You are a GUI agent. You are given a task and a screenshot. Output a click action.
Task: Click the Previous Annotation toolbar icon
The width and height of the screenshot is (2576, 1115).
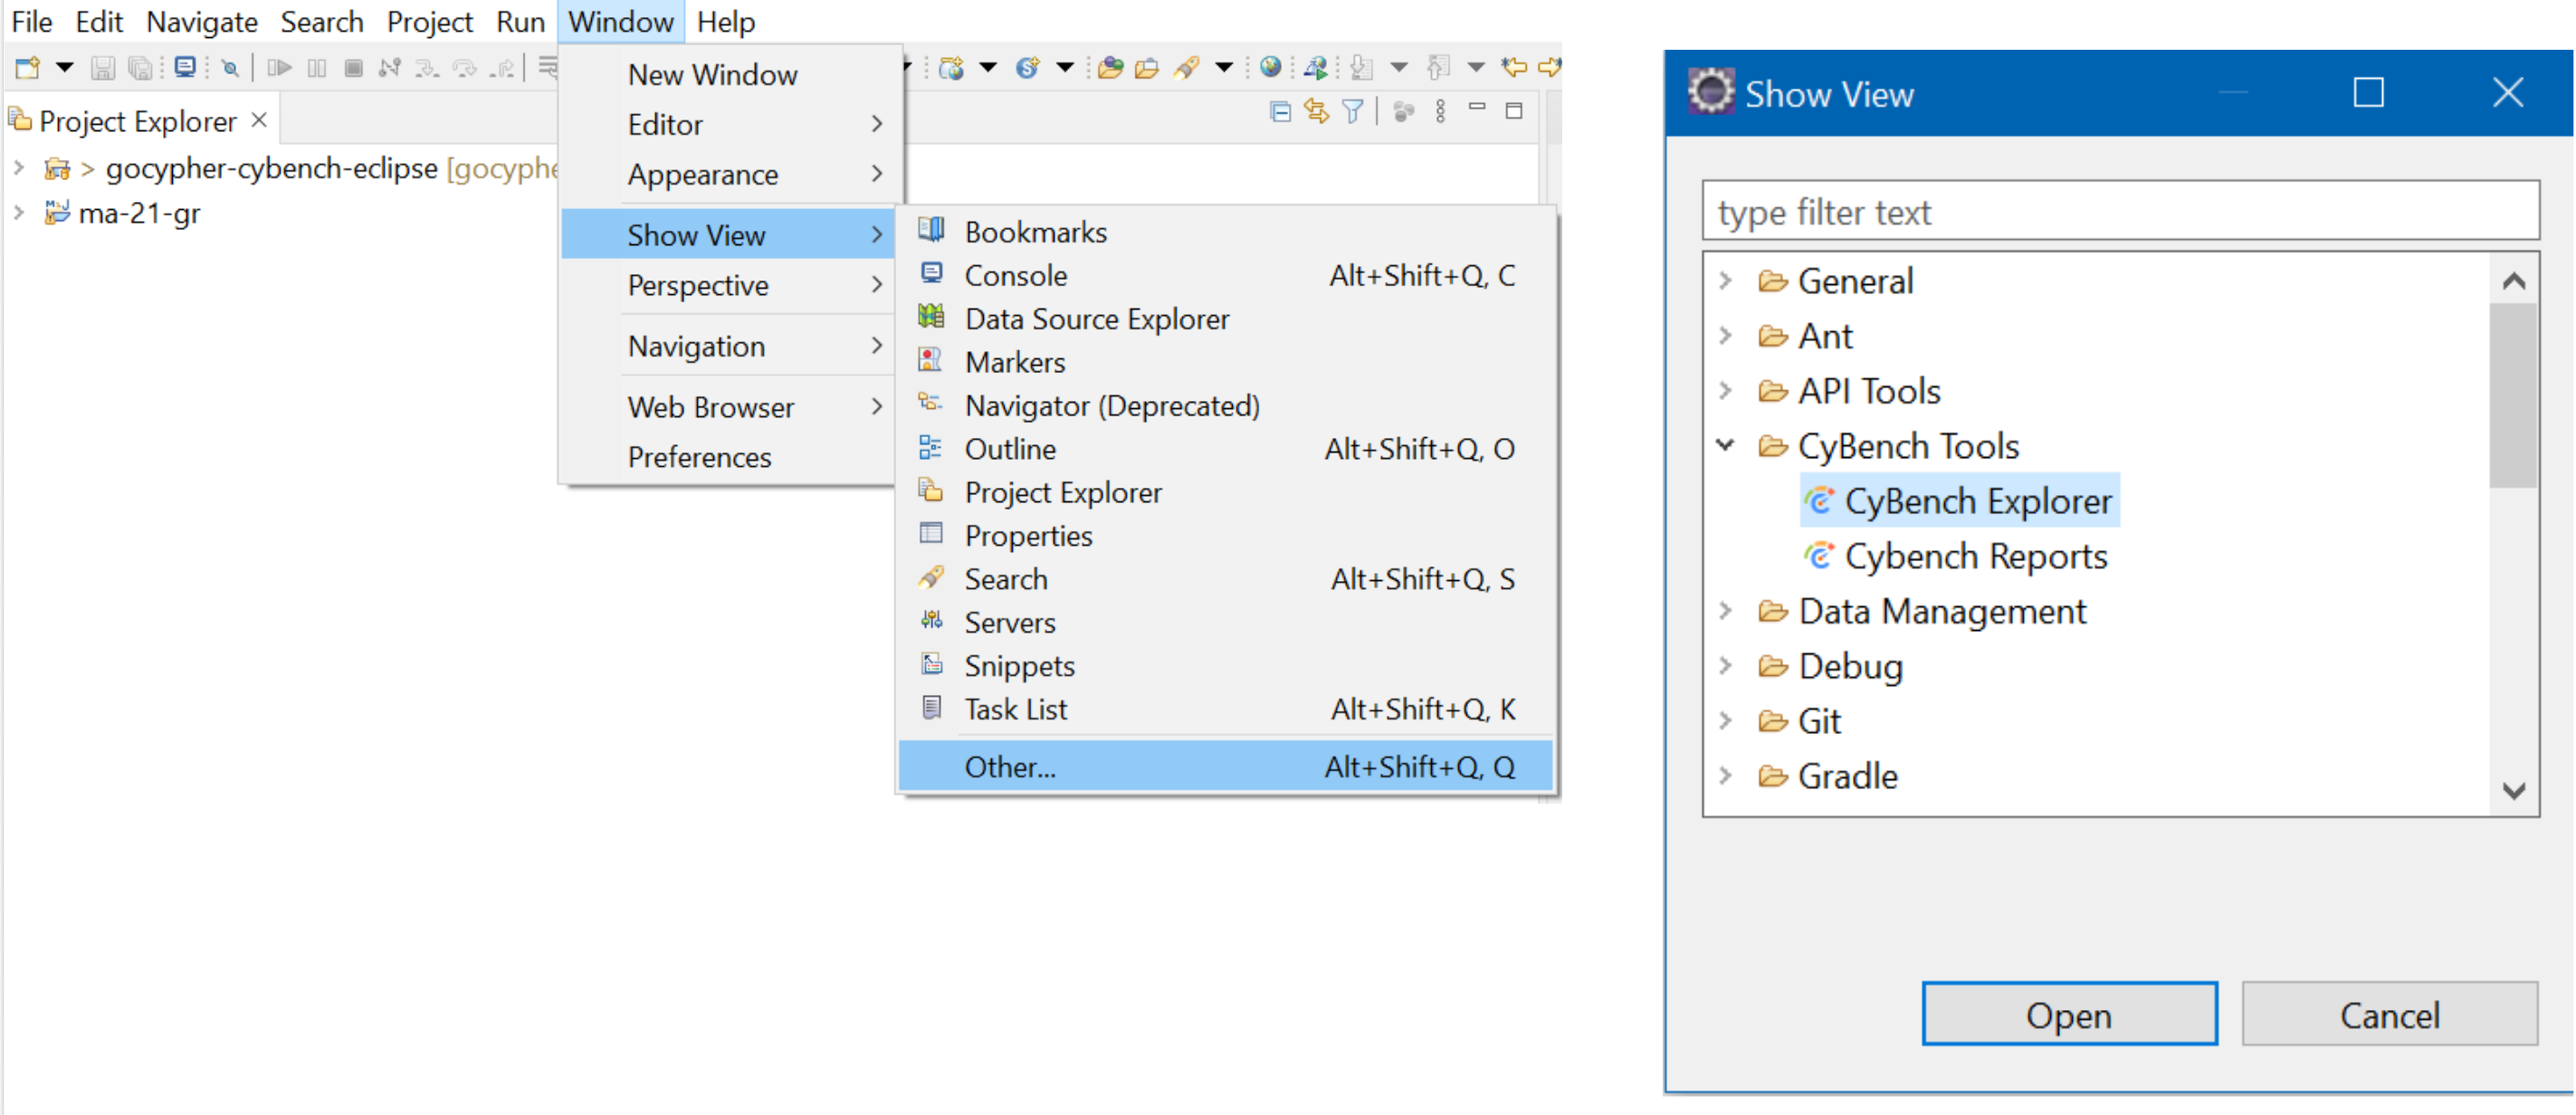click(1438, 68)
